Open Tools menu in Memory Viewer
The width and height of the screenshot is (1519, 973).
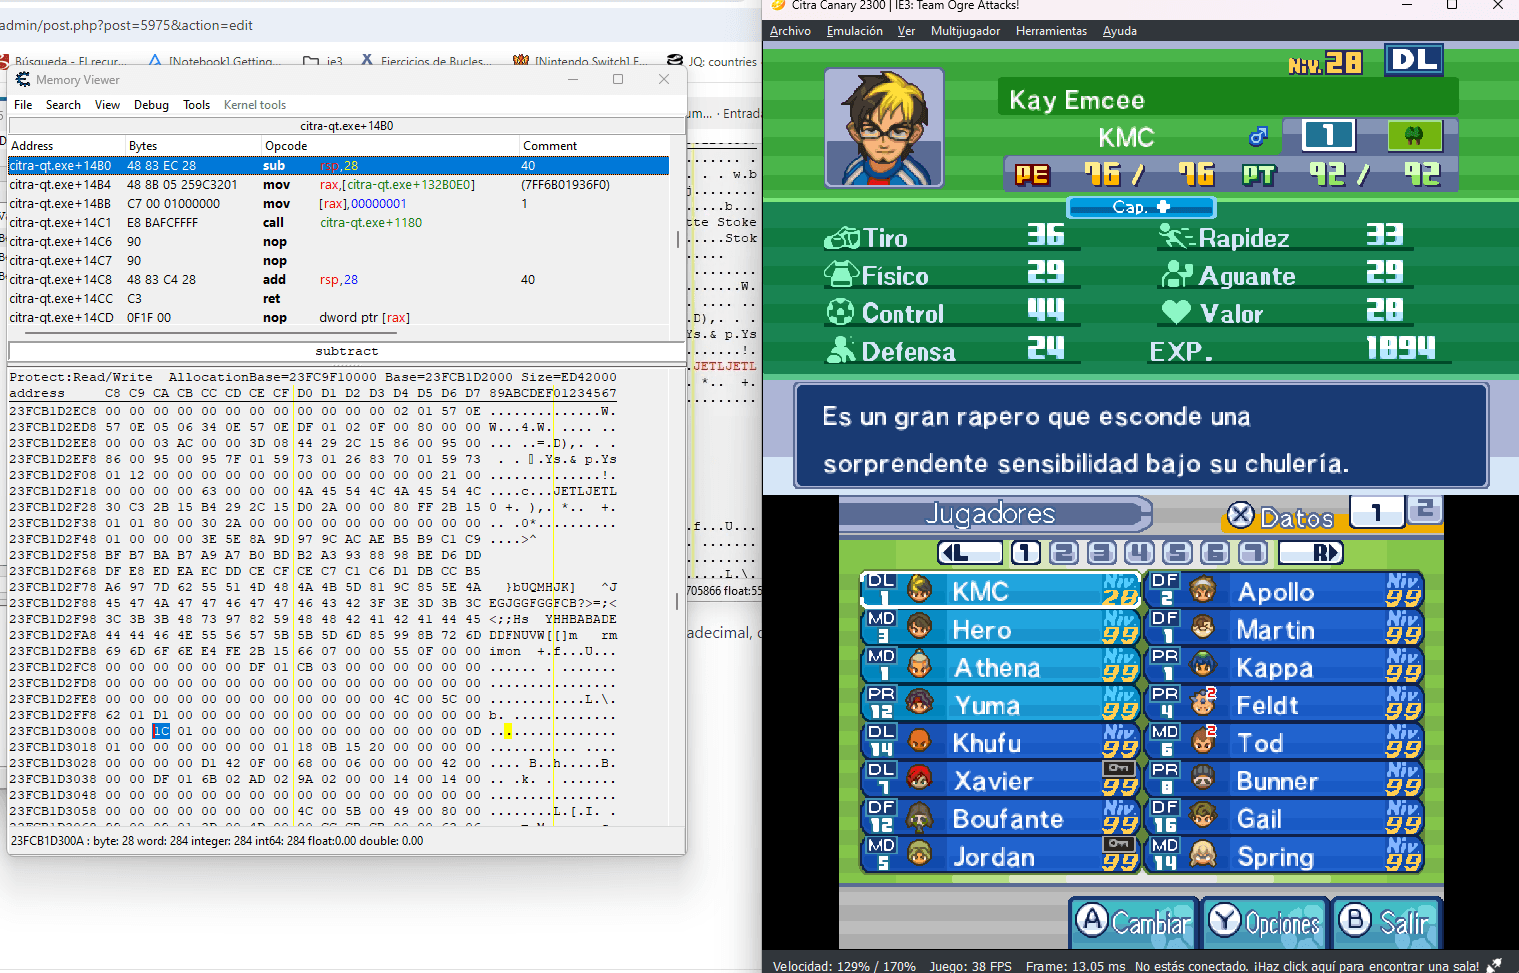pyautogui.click(x=196, y=105)
